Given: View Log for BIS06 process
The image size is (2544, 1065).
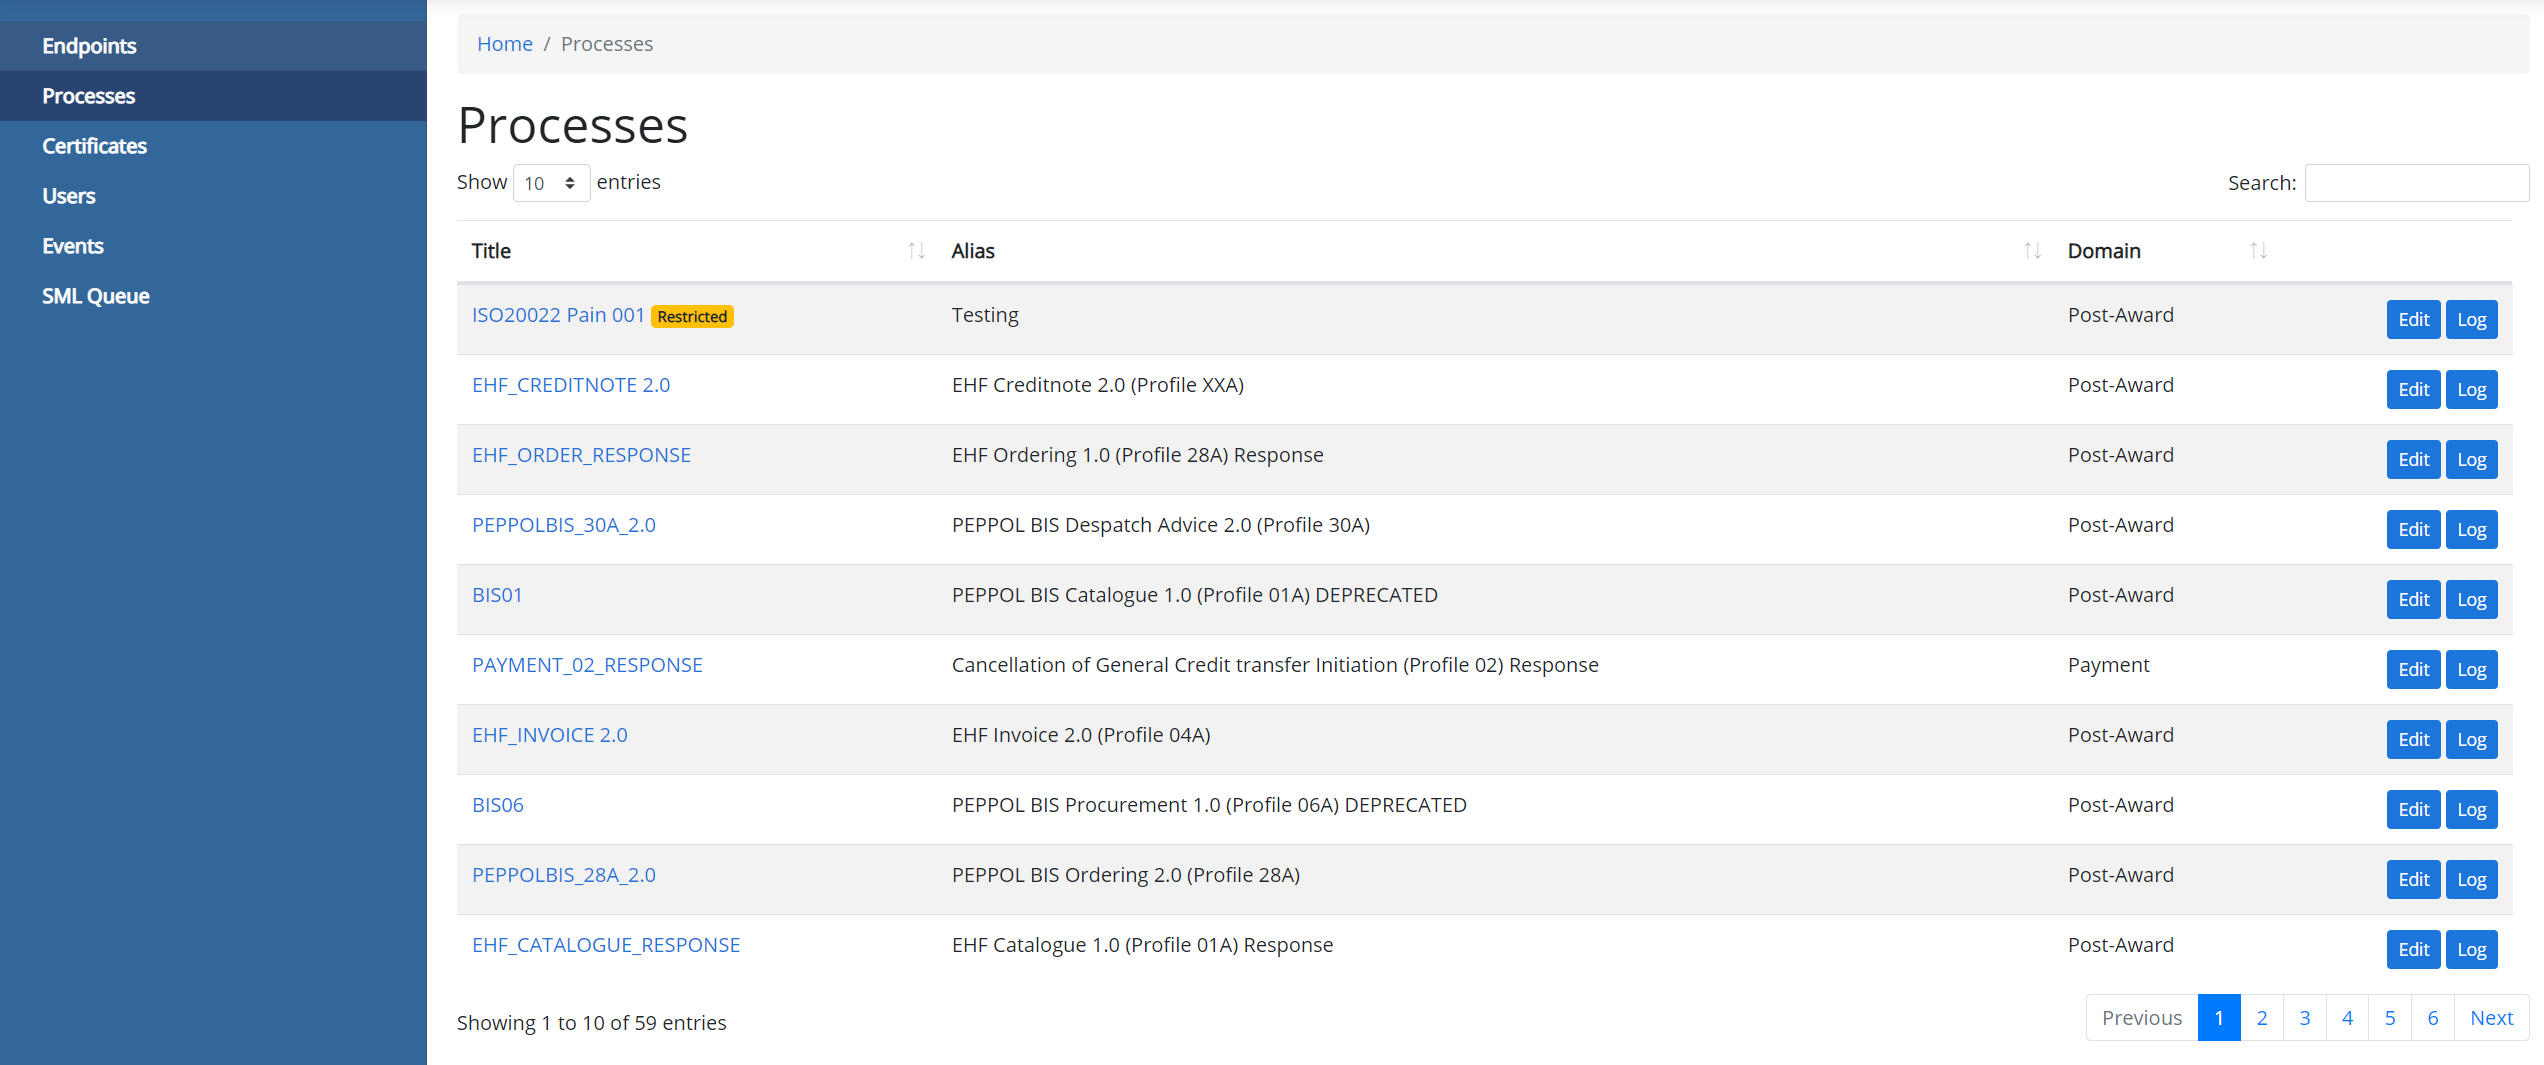Looking at the screenshot, I should click(2471, 810).
